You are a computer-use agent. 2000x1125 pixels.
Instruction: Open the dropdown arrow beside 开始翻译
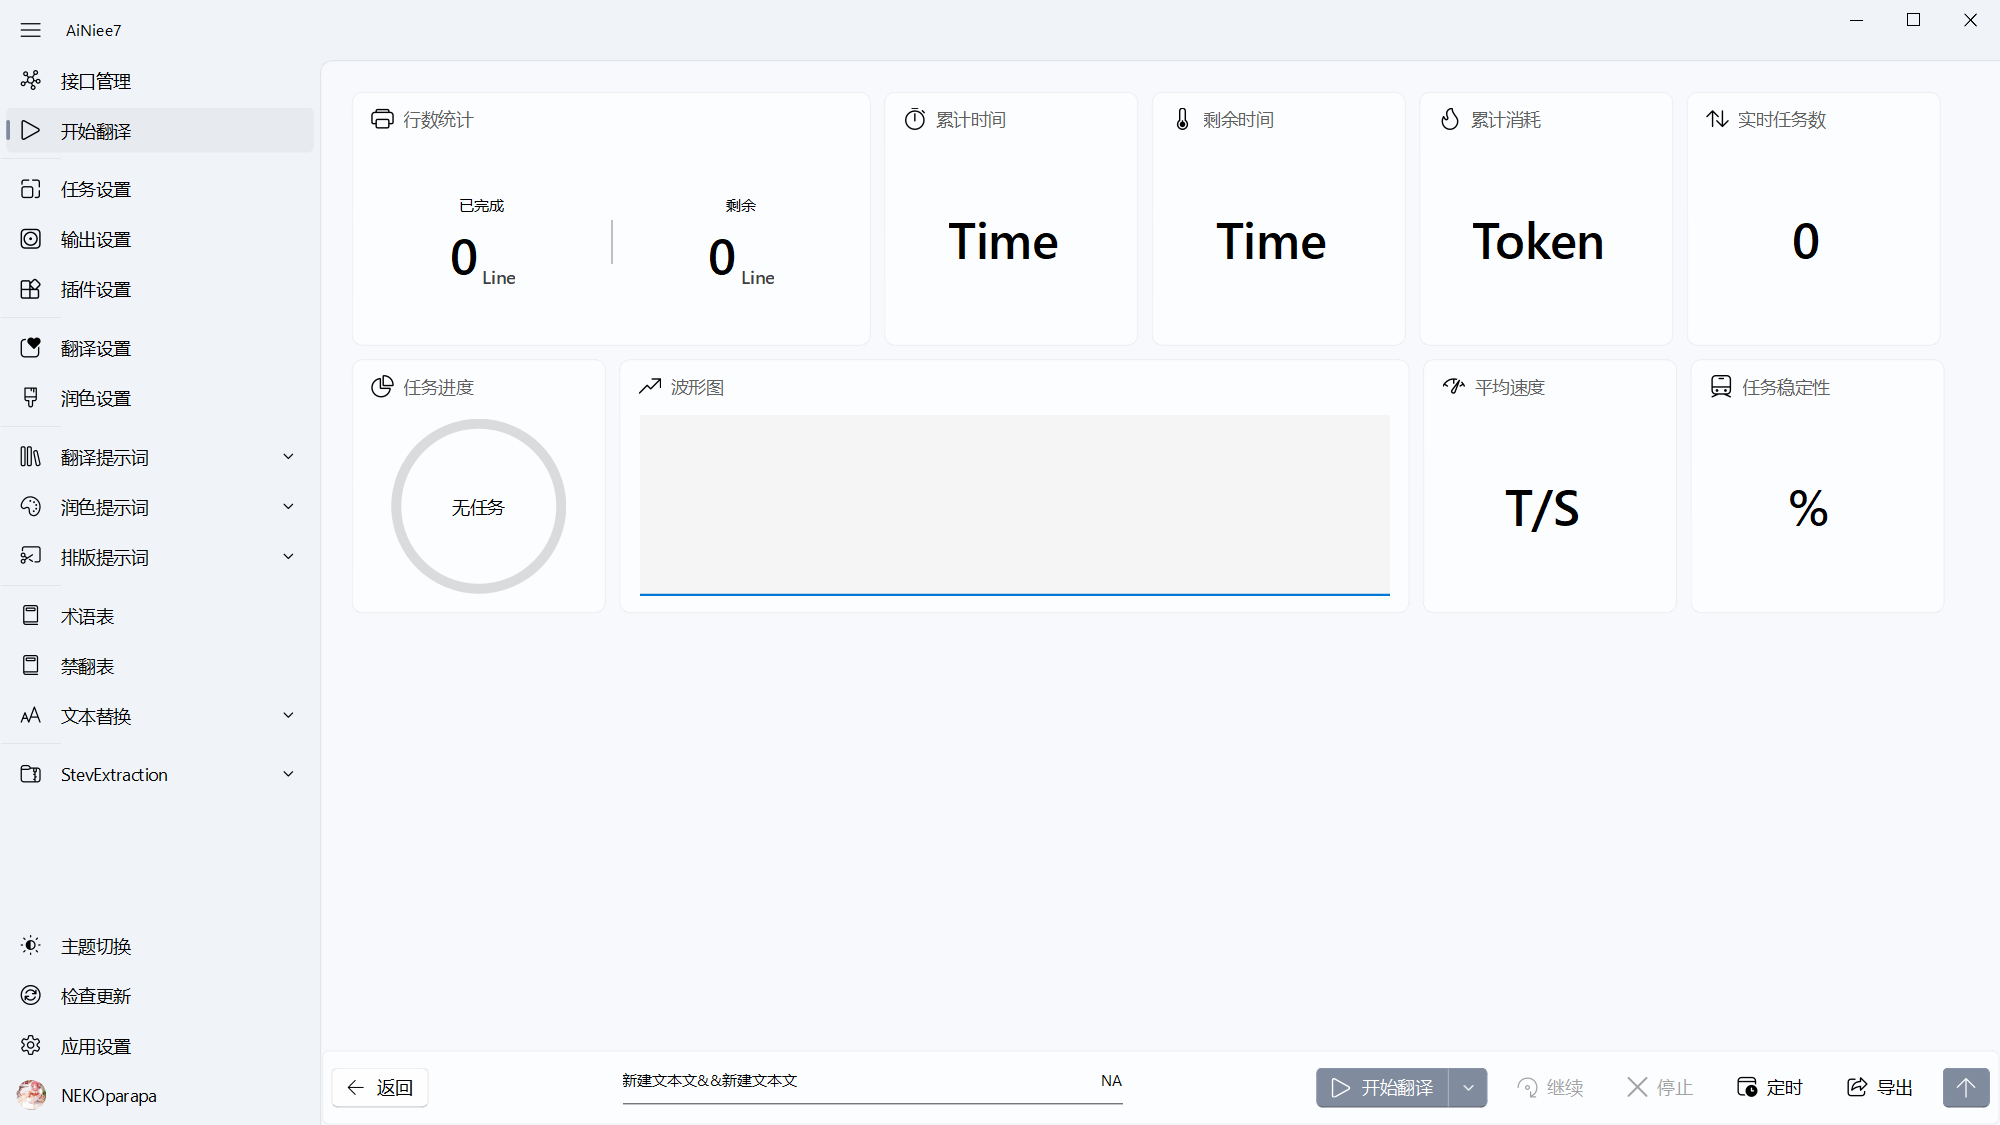[x=1468, y=1088]
